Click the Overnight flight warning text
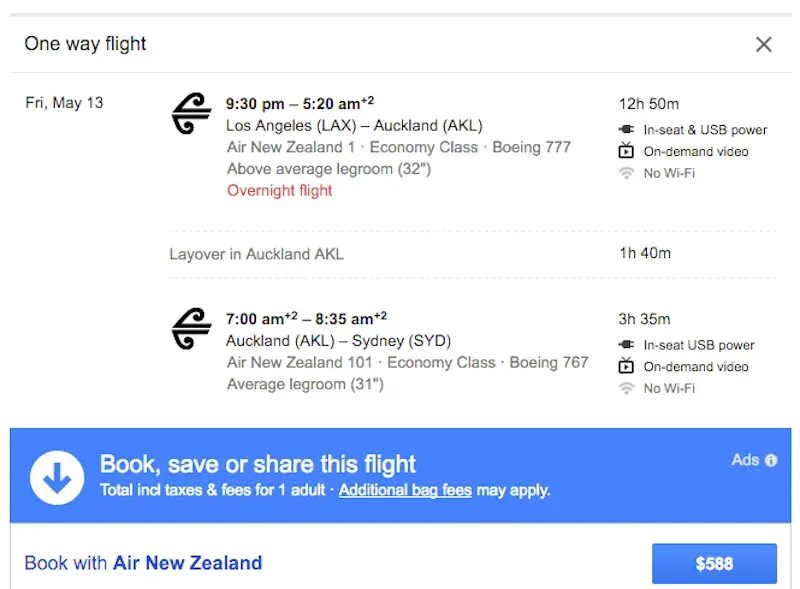The width and height of the screenshot is (800, 589). (x=280, y=190)
